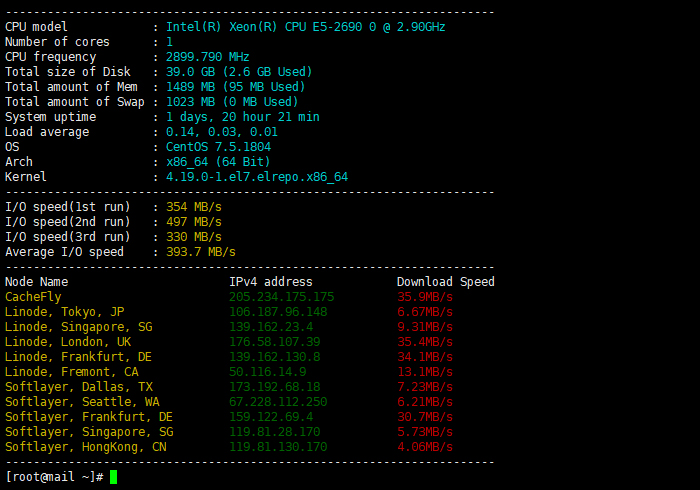Click the 1st run I/O speed 354 MB/s
Image resolution: width=700 pixels, height=490 pixels.
pos(194,207)
